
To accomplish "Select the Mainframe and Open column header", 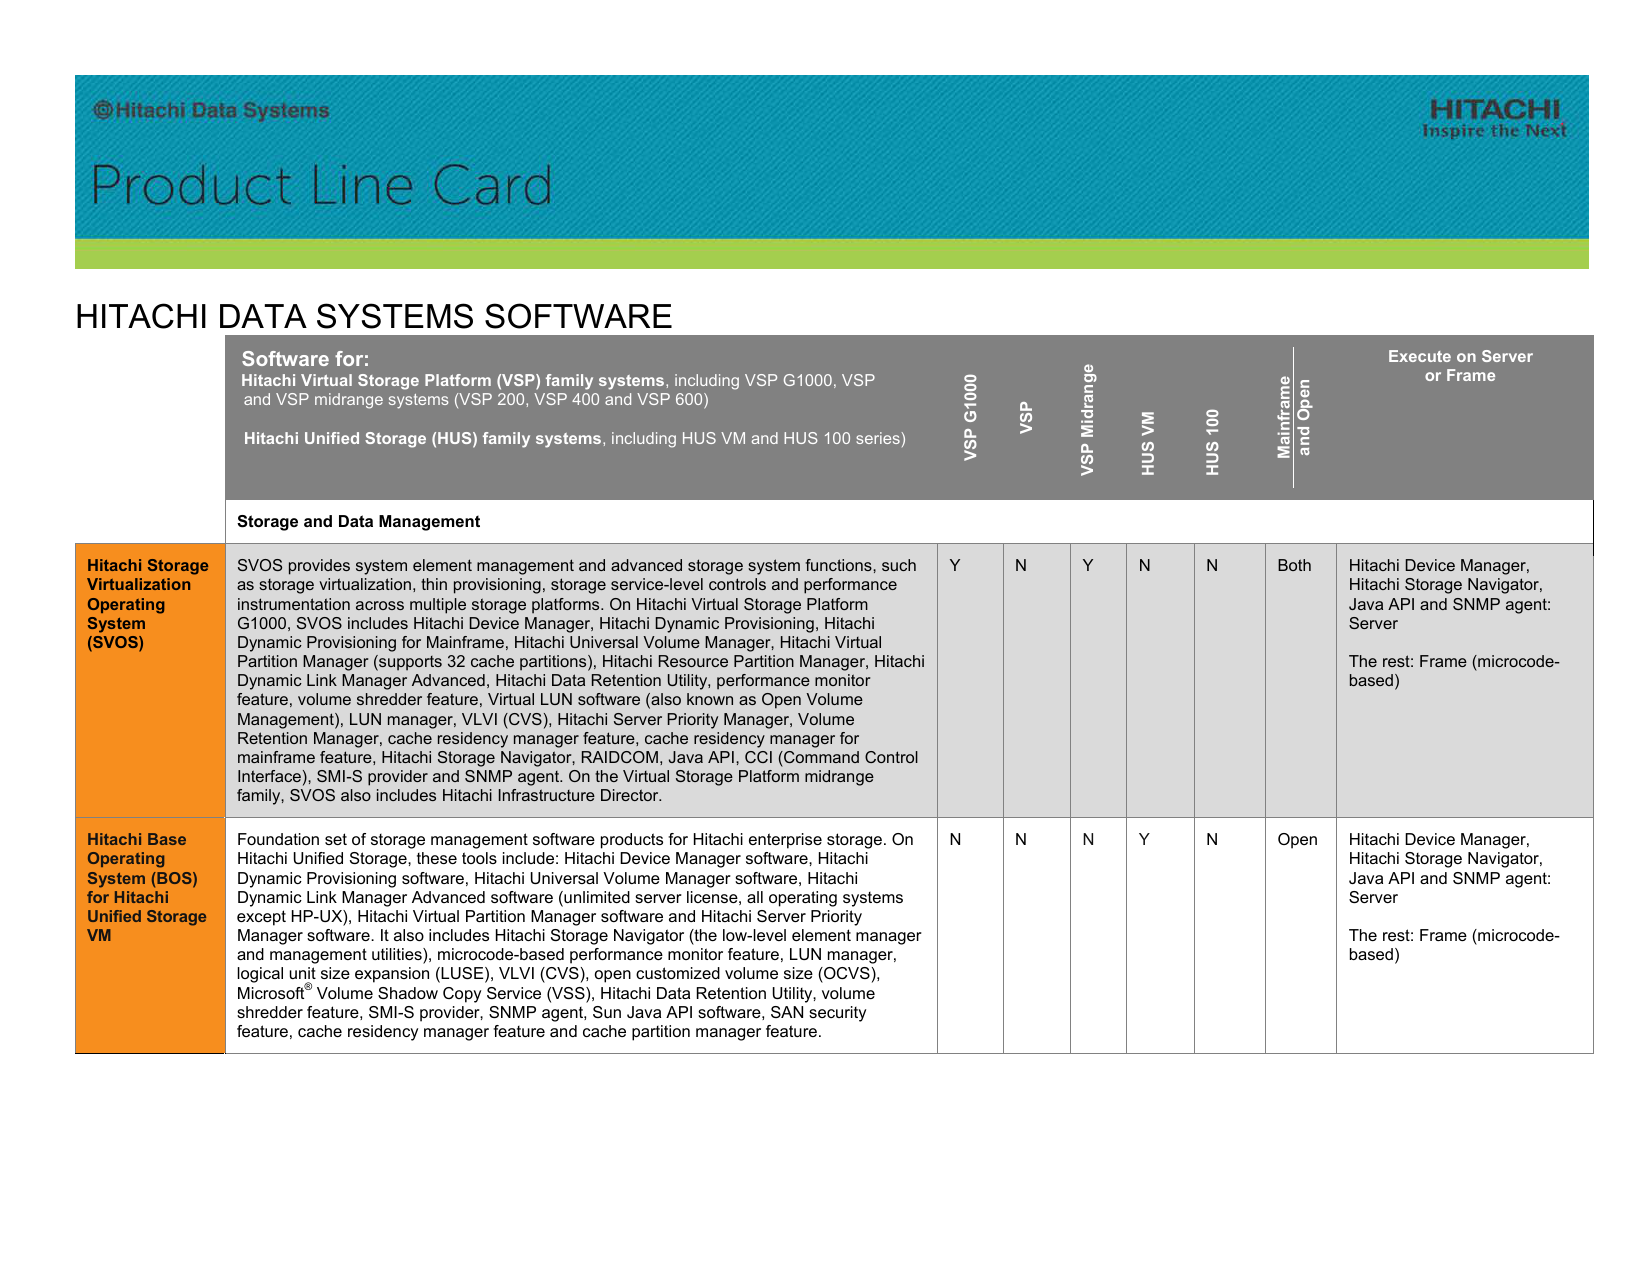I will pyautogui.click(x=1294, y=418).
